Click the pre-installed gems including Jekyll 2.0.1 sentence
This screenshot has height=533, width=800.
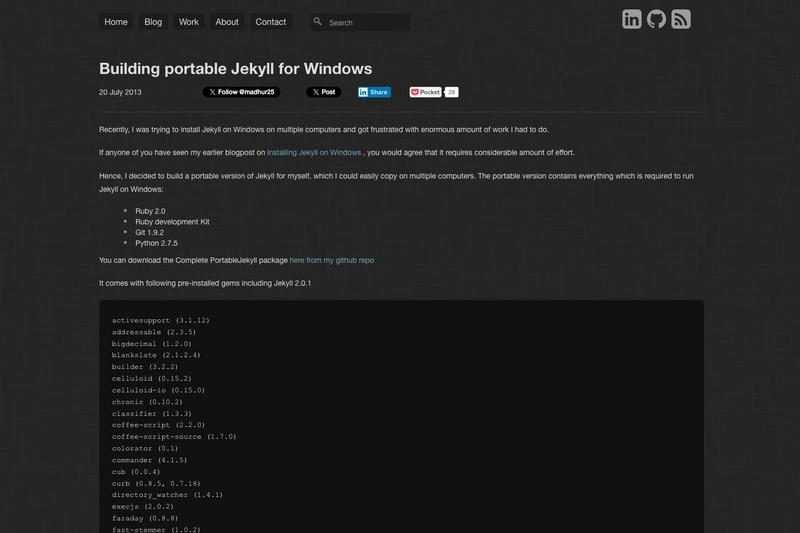click(205, 283)
